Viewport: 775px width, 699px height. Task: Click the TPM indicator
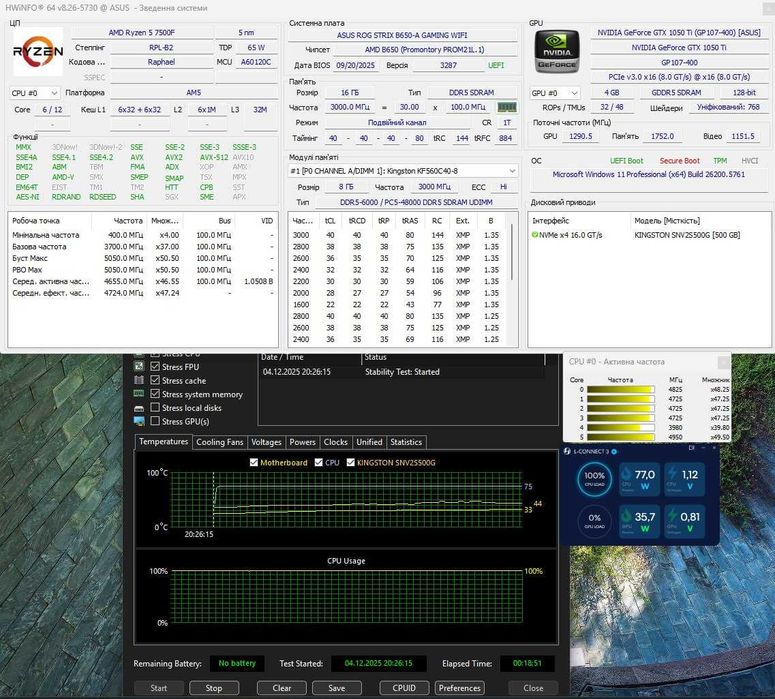pos(720,161)
